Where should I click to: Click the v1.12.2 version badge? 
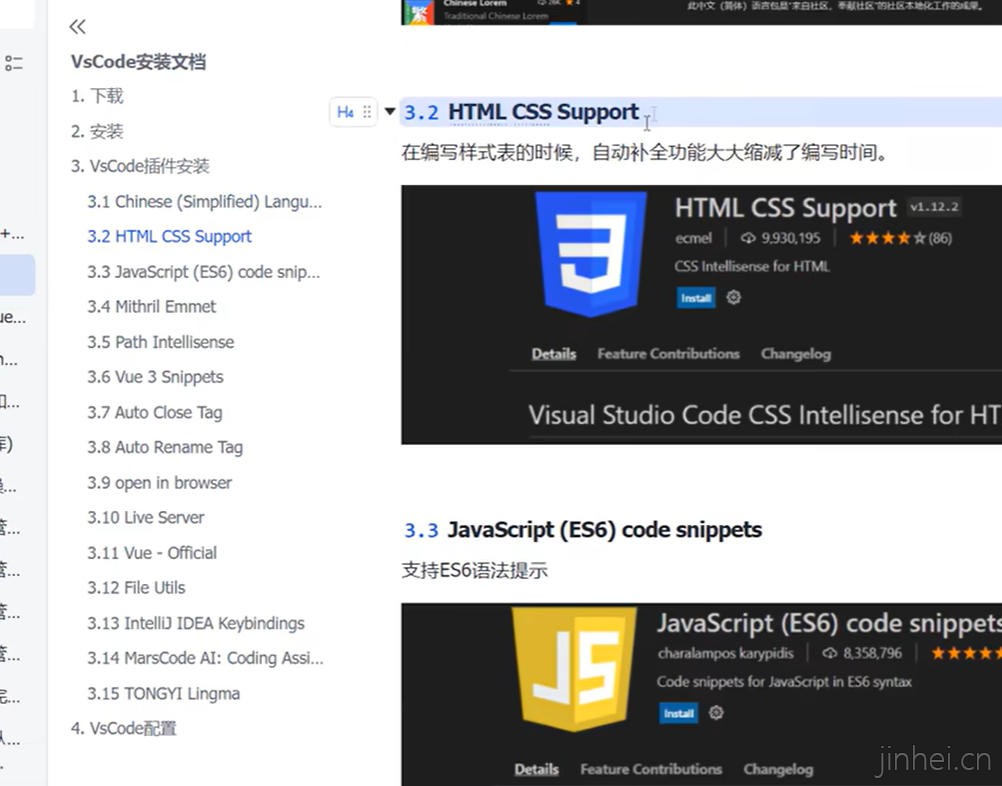934,207
